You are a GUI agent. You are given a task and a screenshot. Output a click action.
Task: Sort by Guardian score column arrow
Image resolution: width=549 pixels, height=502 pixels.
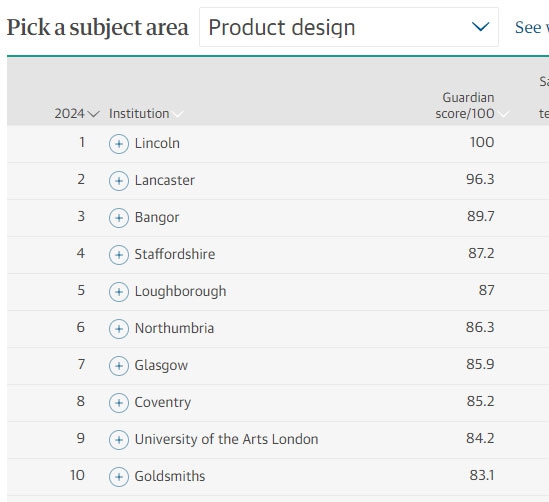point(503,114)
